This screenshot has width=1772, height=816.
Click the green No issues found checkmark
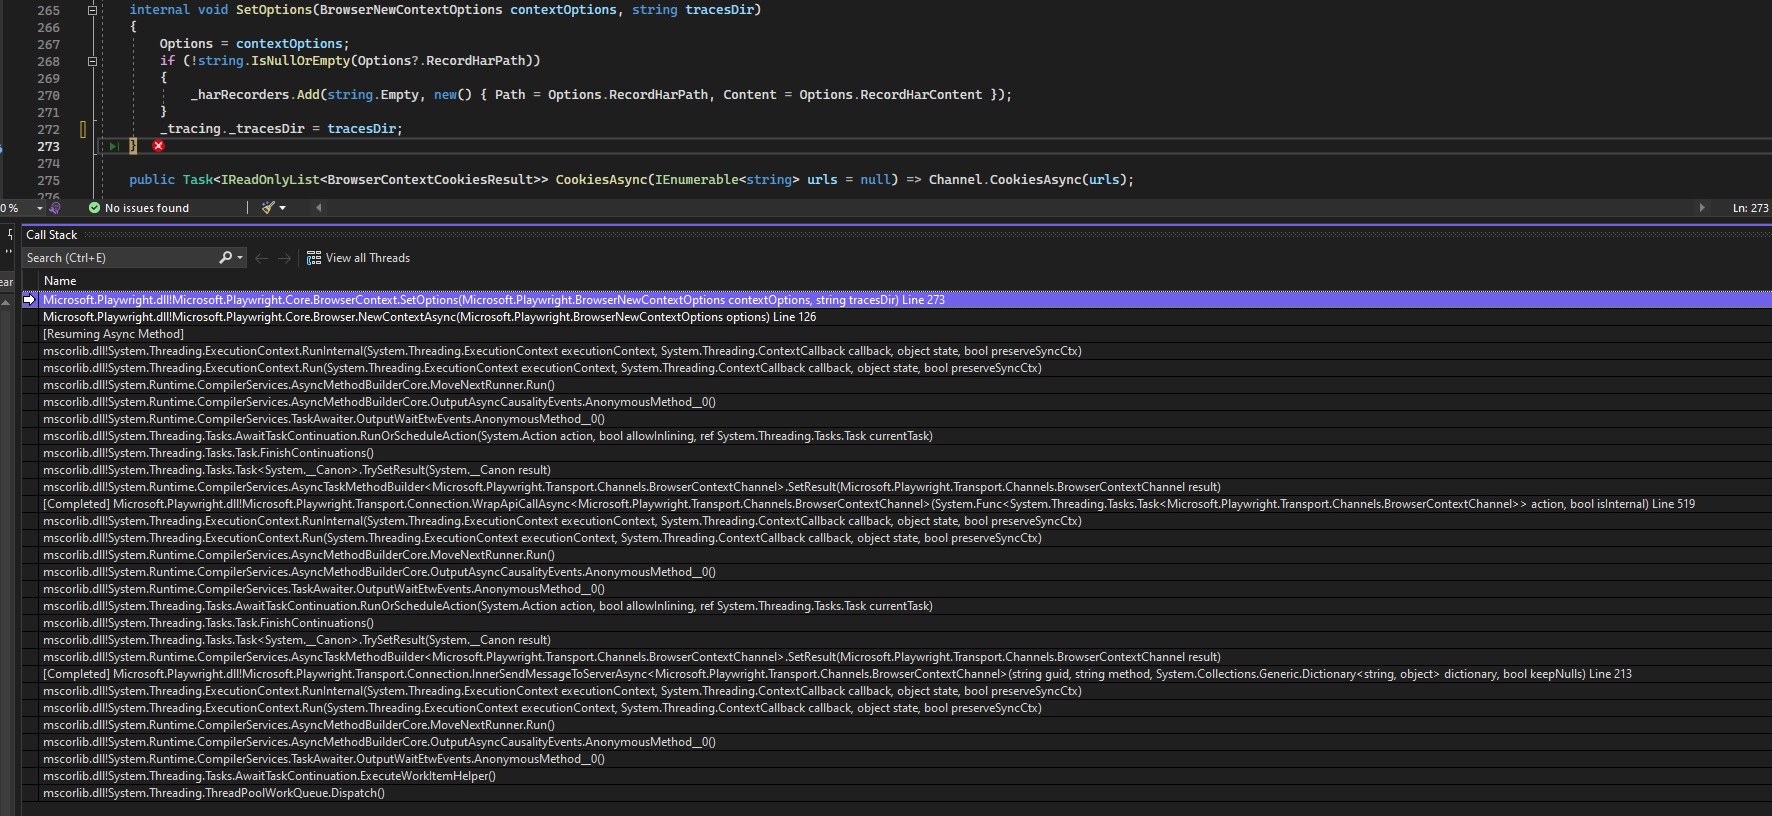coord(95,208)
